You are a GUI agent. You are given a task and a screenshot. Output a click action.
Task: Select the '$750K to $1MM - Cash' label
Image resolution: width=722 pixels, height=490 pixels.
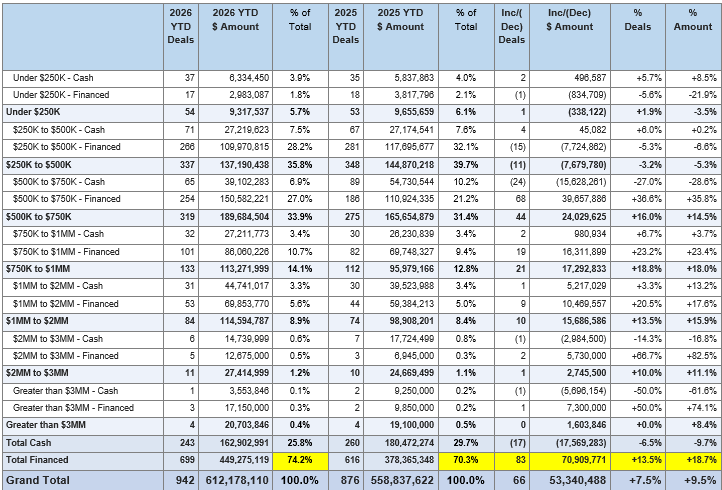point(58,234)
